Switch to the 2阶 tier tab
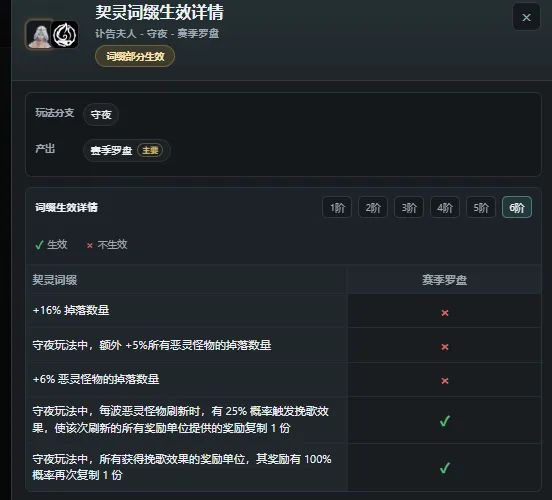 click(373, 207)
